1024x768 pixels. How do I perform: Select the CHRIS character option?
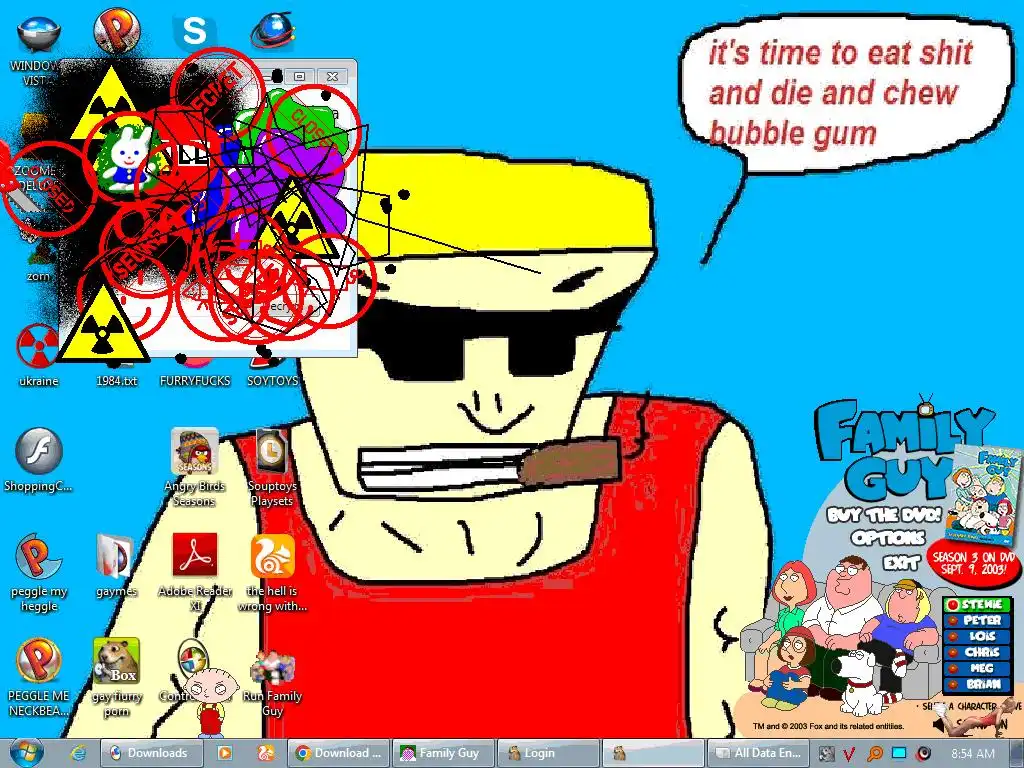(978, 652)
